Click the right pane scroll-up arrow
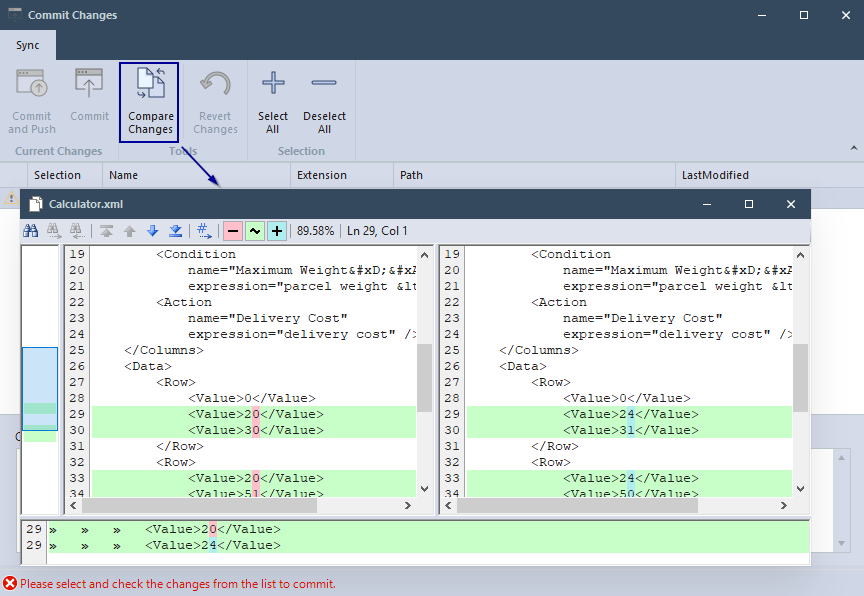864x596 pixels. pyautogui.click(x=800, y=255)
